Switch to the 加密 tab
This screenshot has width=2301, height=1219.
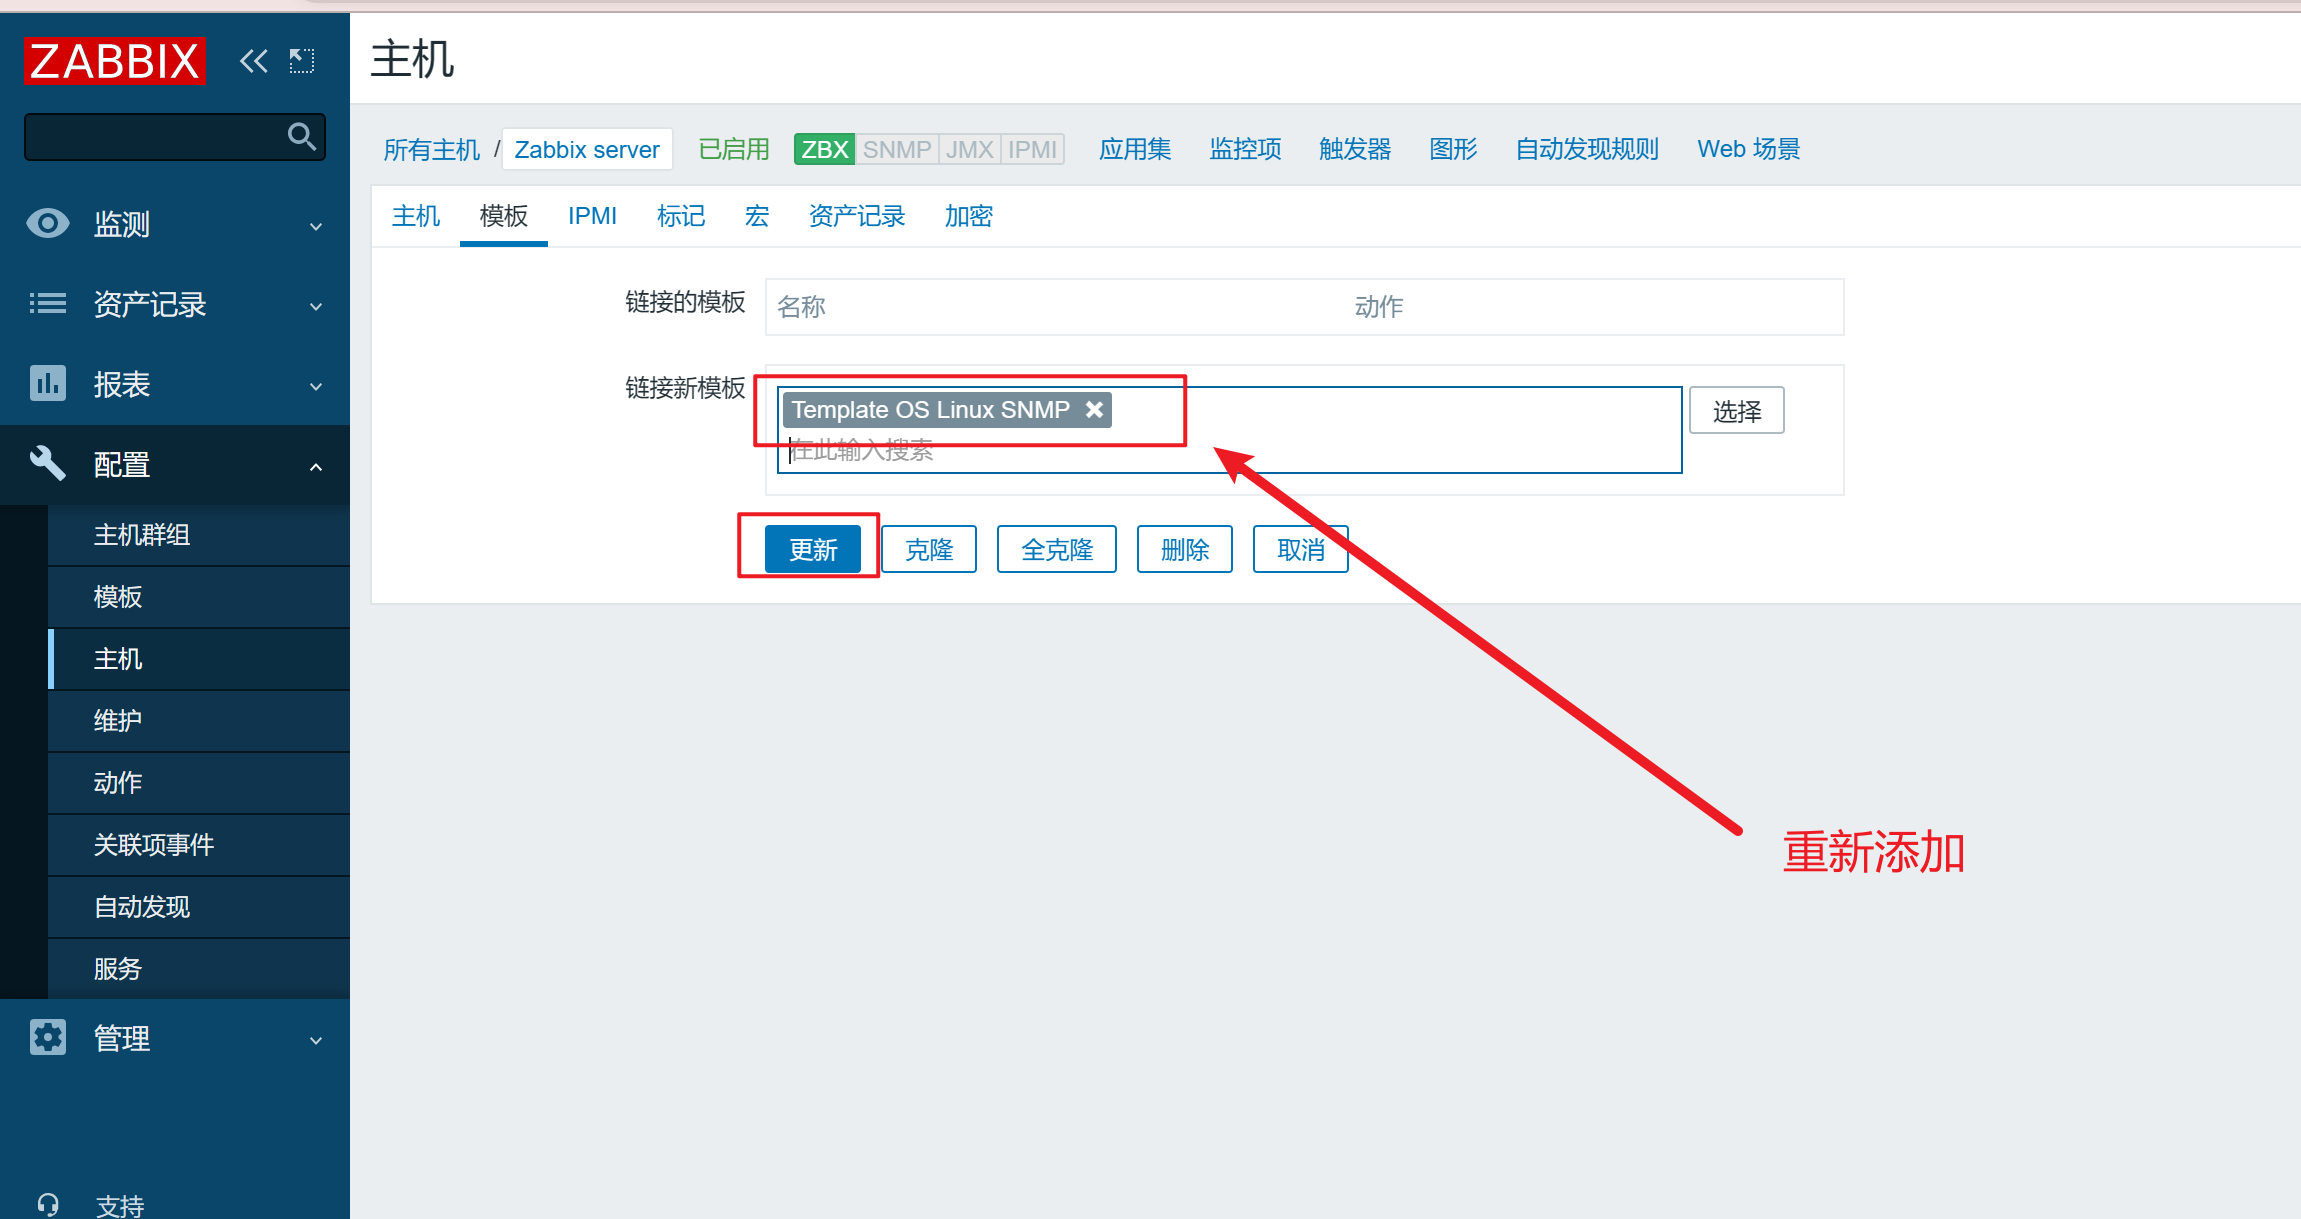[x=969, y=216]
